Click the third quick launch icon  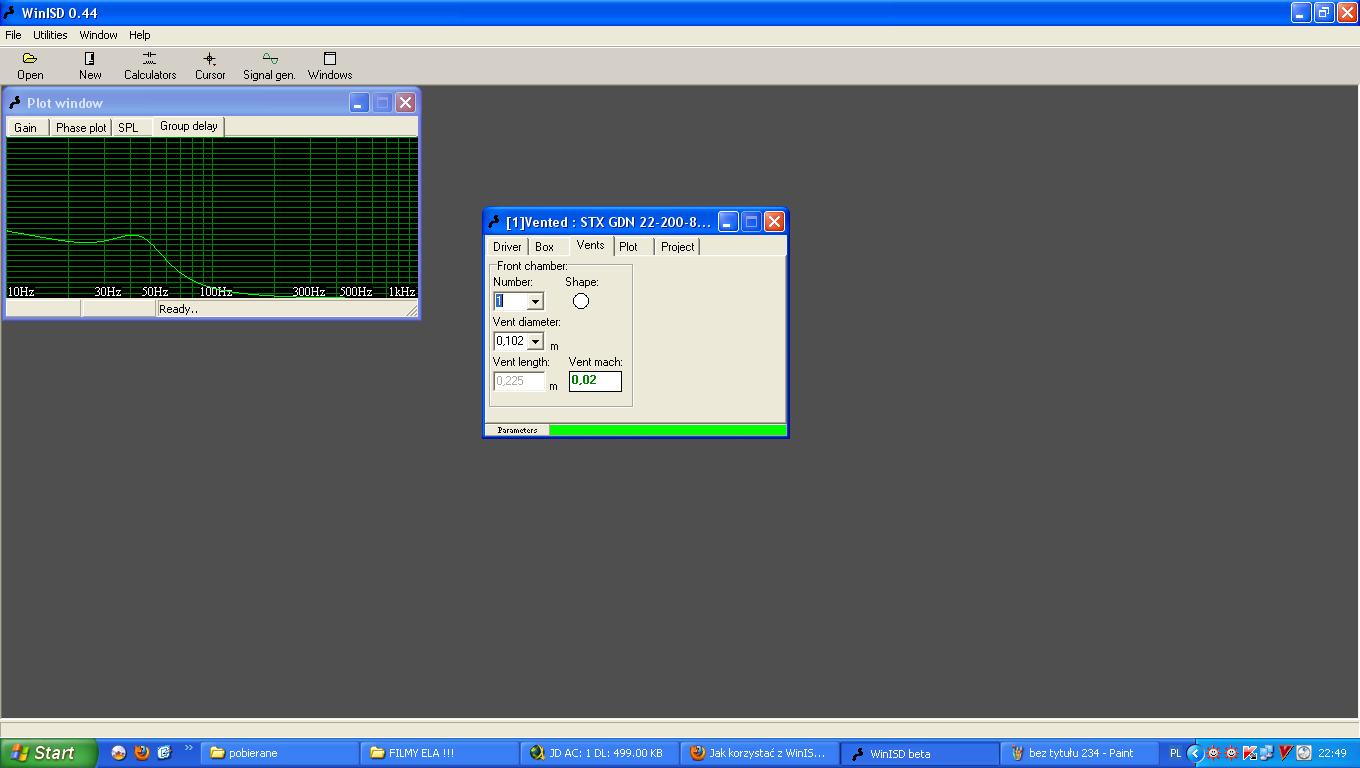click(x=164, y=753)
